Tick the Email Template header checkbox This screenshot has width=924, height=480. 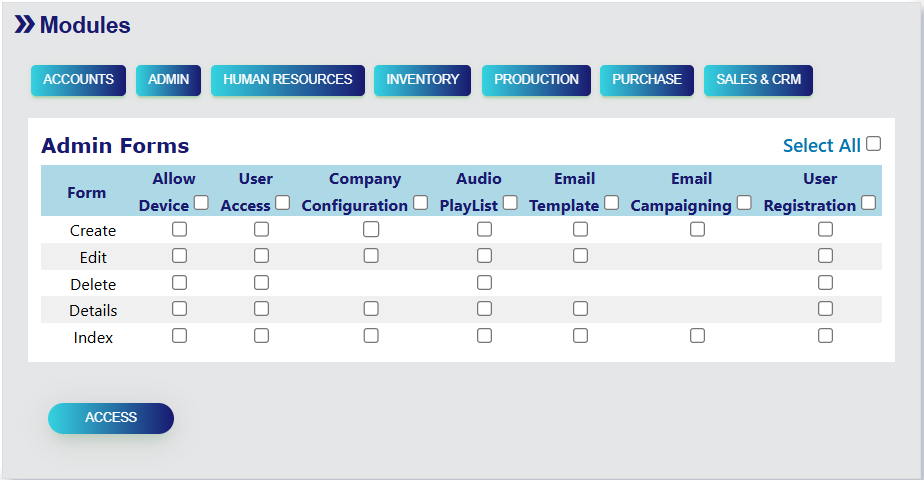coord(611,203)
